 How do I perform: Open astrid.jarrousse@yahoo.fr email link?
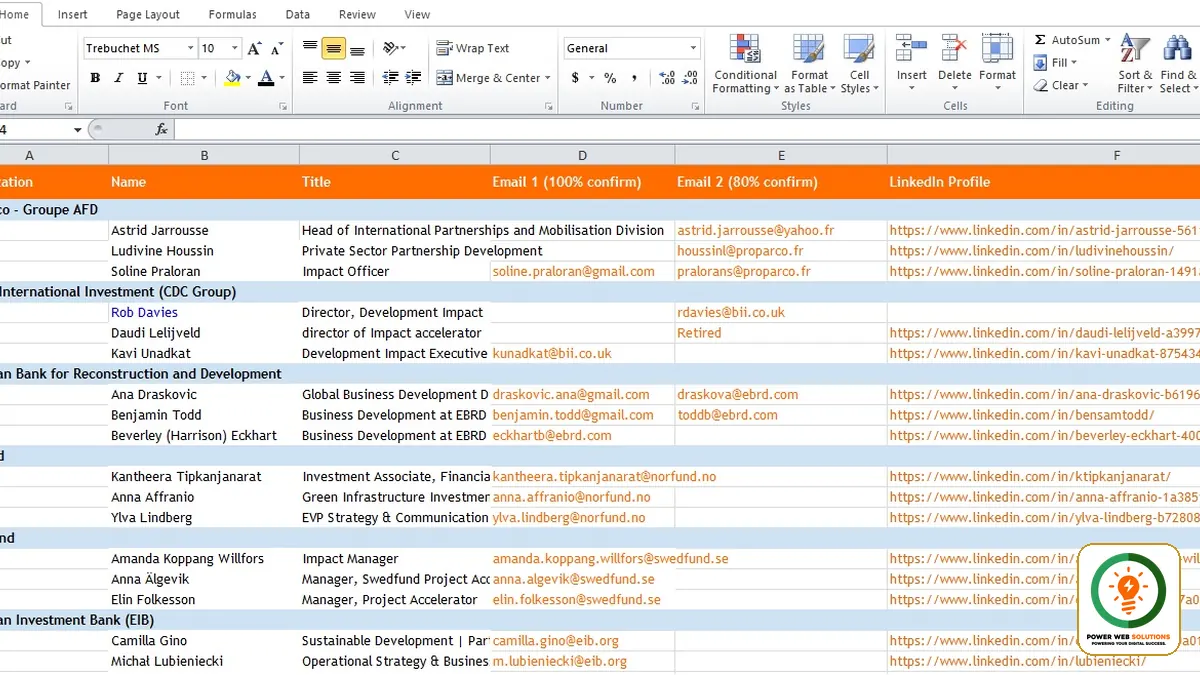coord(755,231)
